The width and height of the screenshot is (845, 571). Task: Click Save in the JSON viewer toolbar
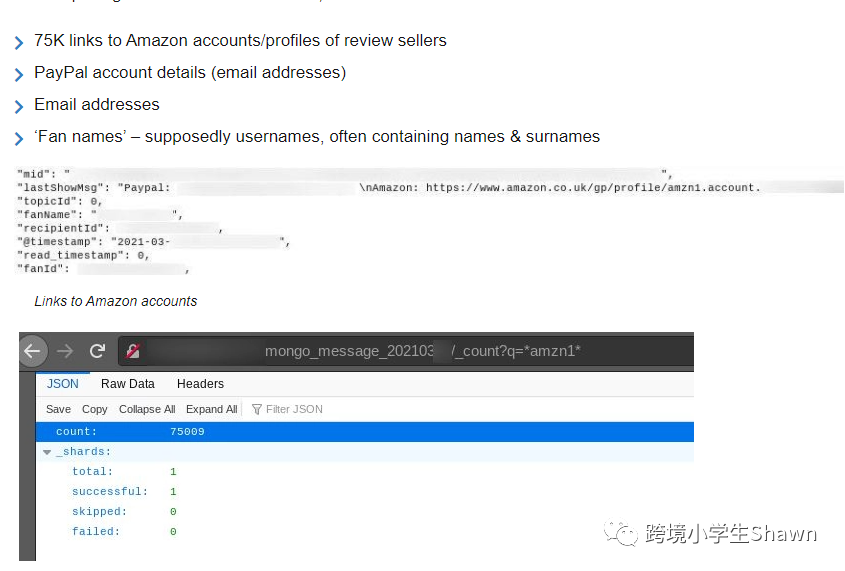pos(58,409)
